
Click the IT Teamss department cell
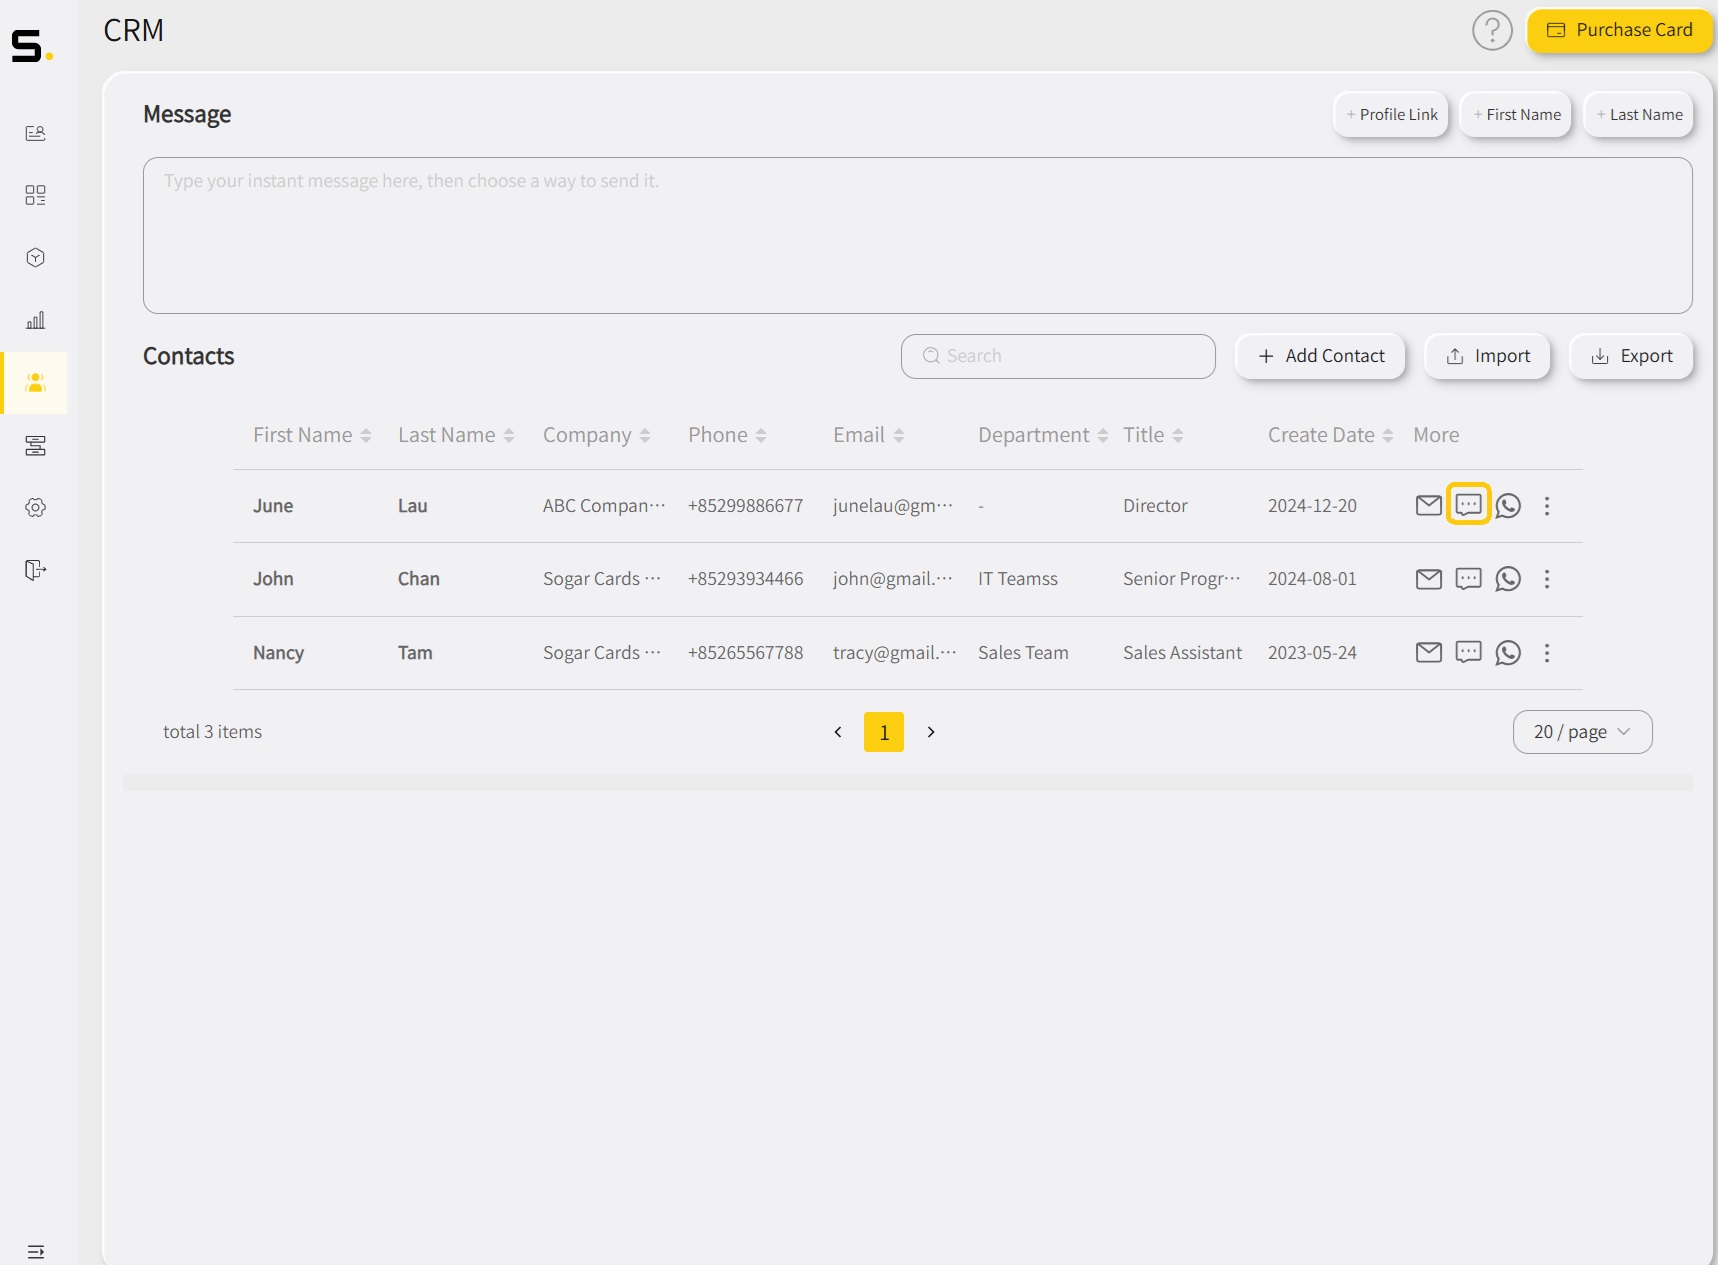[x=1018, y=579]
